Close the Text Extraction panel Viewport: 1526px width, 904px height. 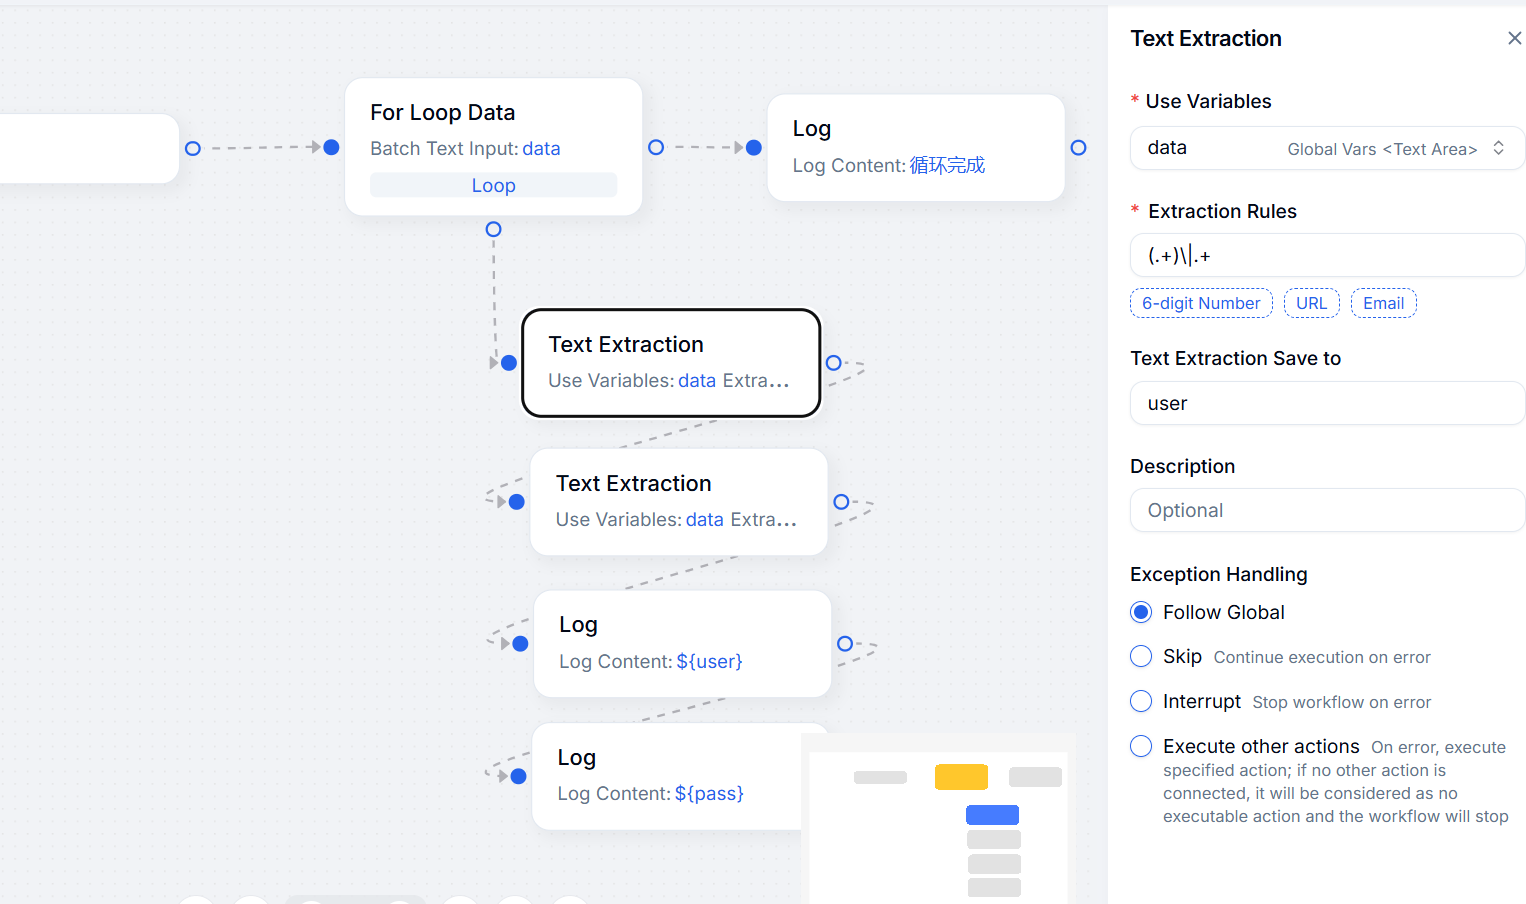[x=1514, y=38]
